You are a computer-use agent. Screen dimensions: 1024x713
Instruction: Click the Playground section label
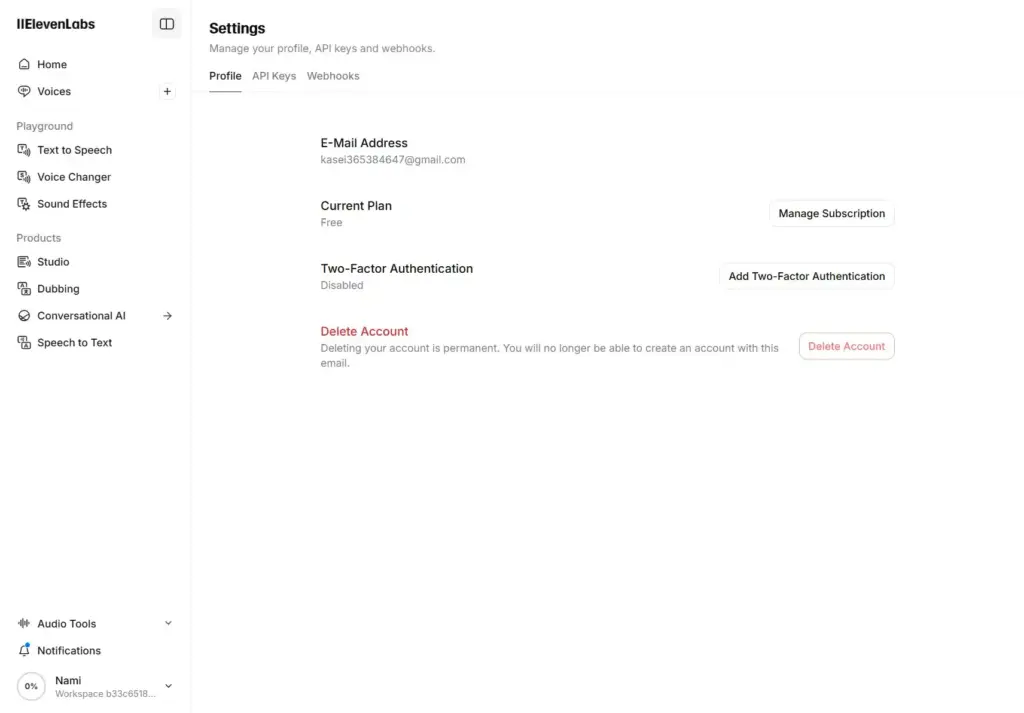pos(44,126)
